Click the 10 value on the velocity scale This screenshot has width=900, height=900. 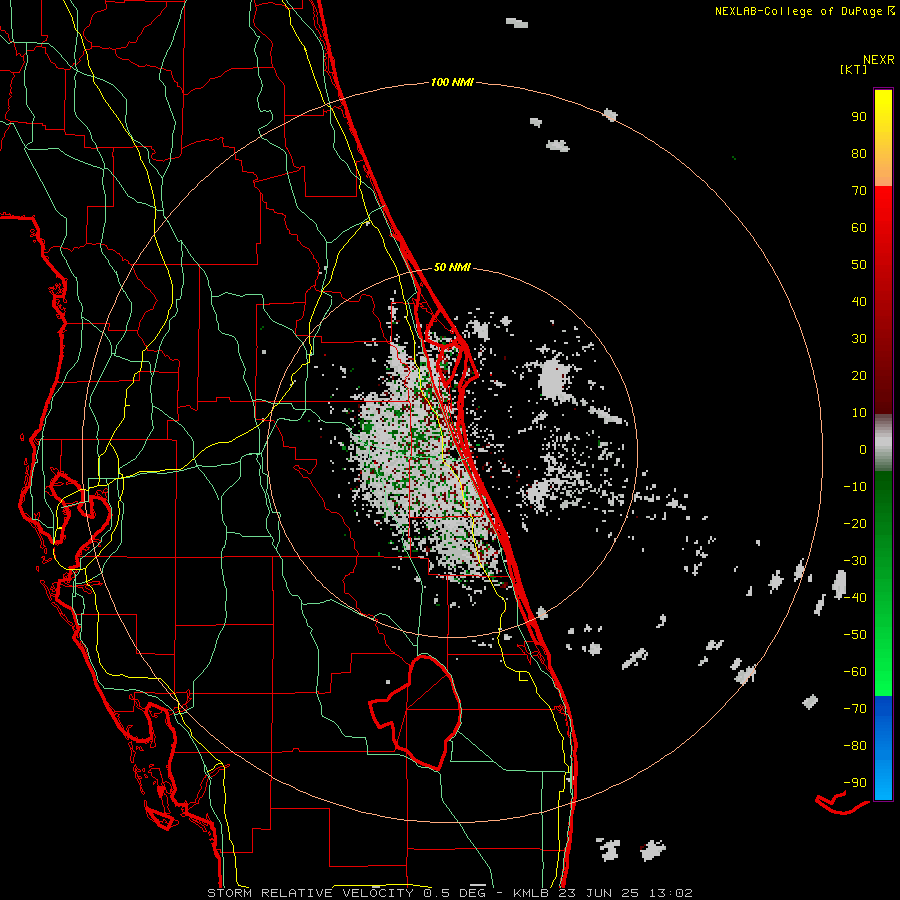click(x=859, y=413)
